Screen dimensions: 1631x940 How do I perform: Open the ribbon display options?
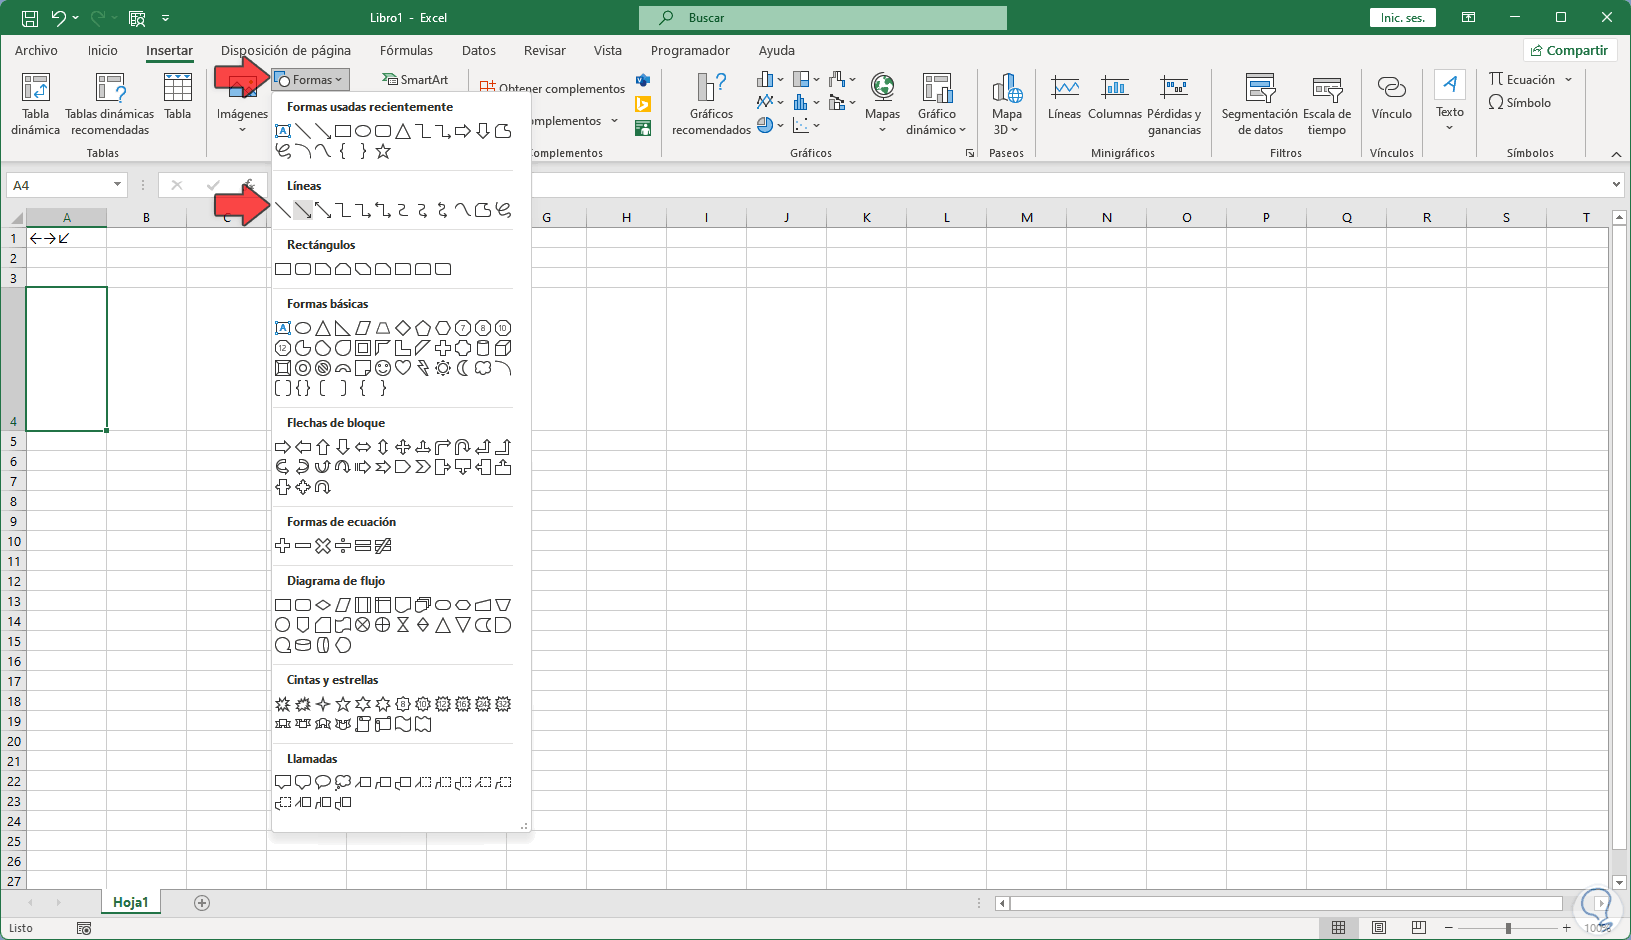[x=1468, y=18]
